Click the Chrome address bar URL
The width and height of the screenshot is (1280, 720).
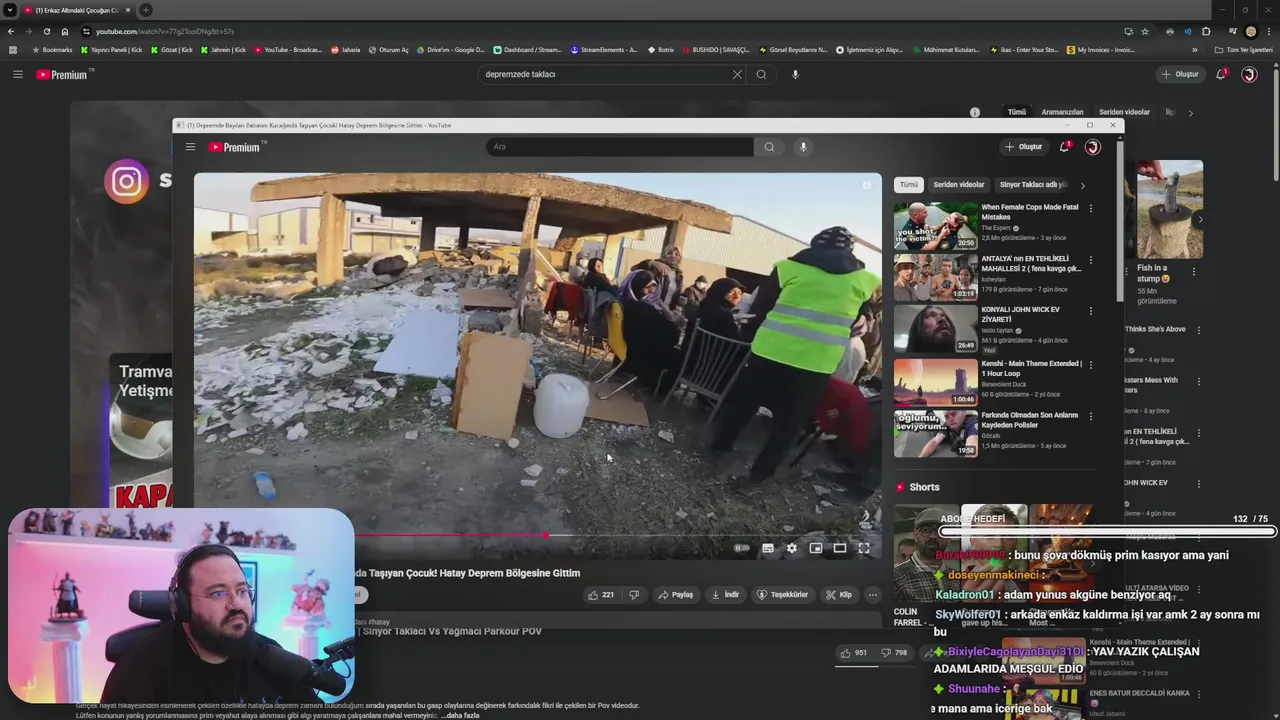pos(165,31)
